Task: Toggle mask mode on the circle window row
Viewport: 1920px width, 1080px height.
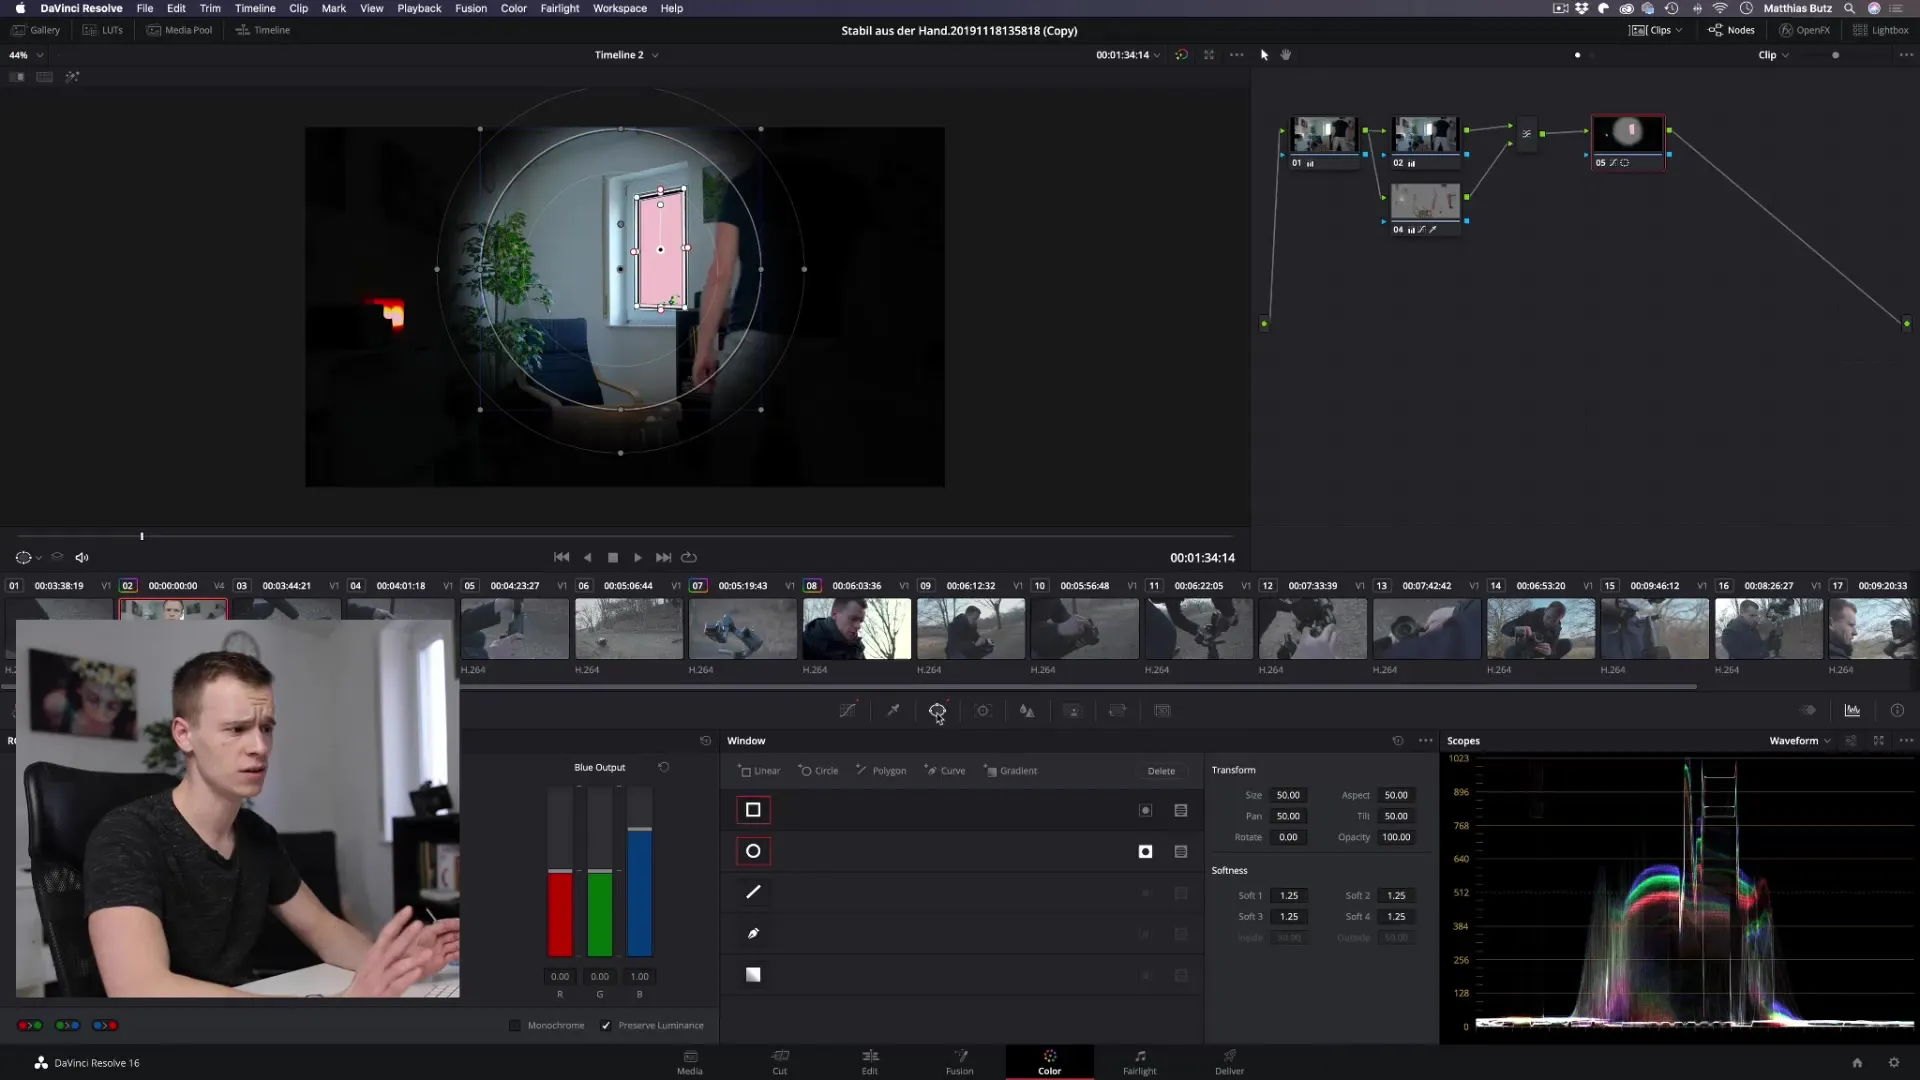Action: (1181, 852)
